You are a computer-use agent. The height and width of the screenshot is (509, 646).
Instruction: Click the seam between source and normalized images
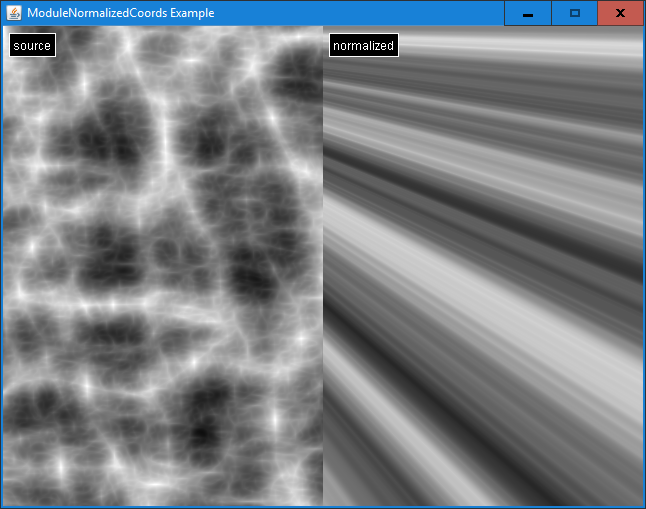pyautogui.click(x=323, y=265)
